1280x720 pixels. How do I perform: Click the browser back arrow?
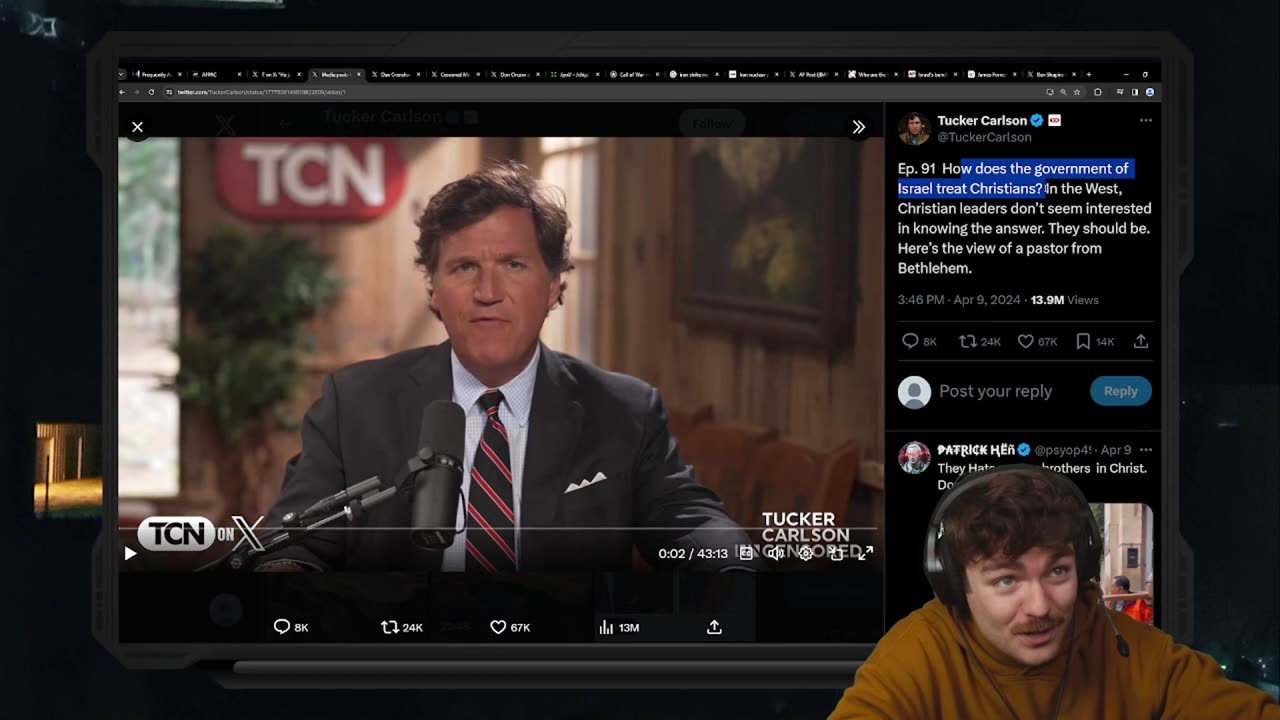123,92
